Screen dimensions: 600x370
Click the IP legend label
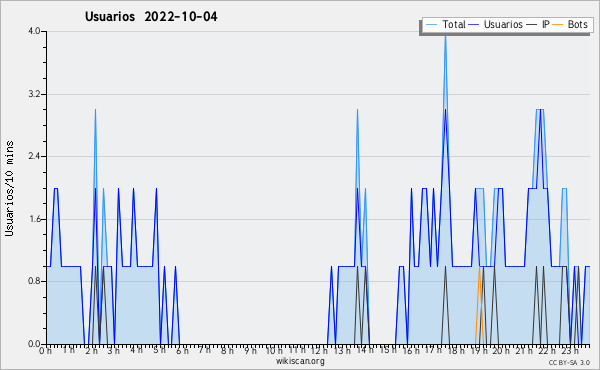pyautogui.click(x=546, y=24)
